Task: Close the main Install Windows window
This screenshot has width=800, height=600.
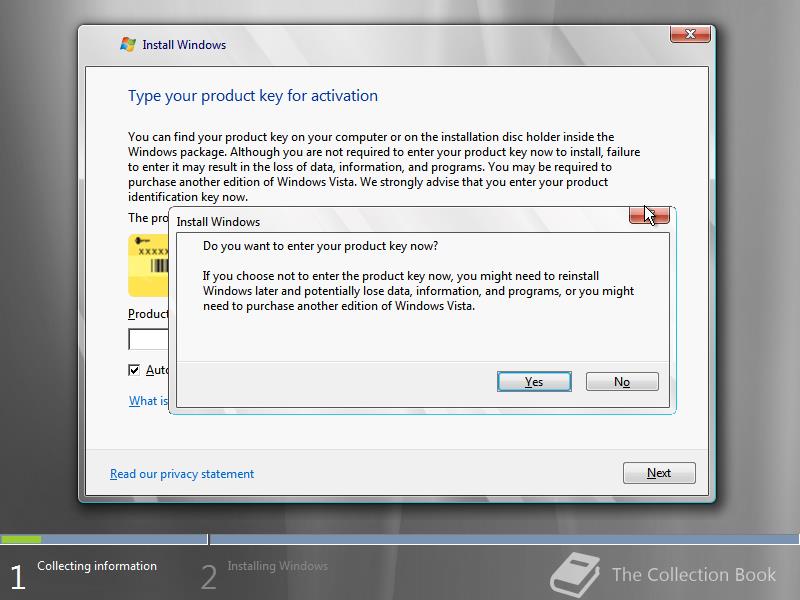Action: (x=690, y=34)
